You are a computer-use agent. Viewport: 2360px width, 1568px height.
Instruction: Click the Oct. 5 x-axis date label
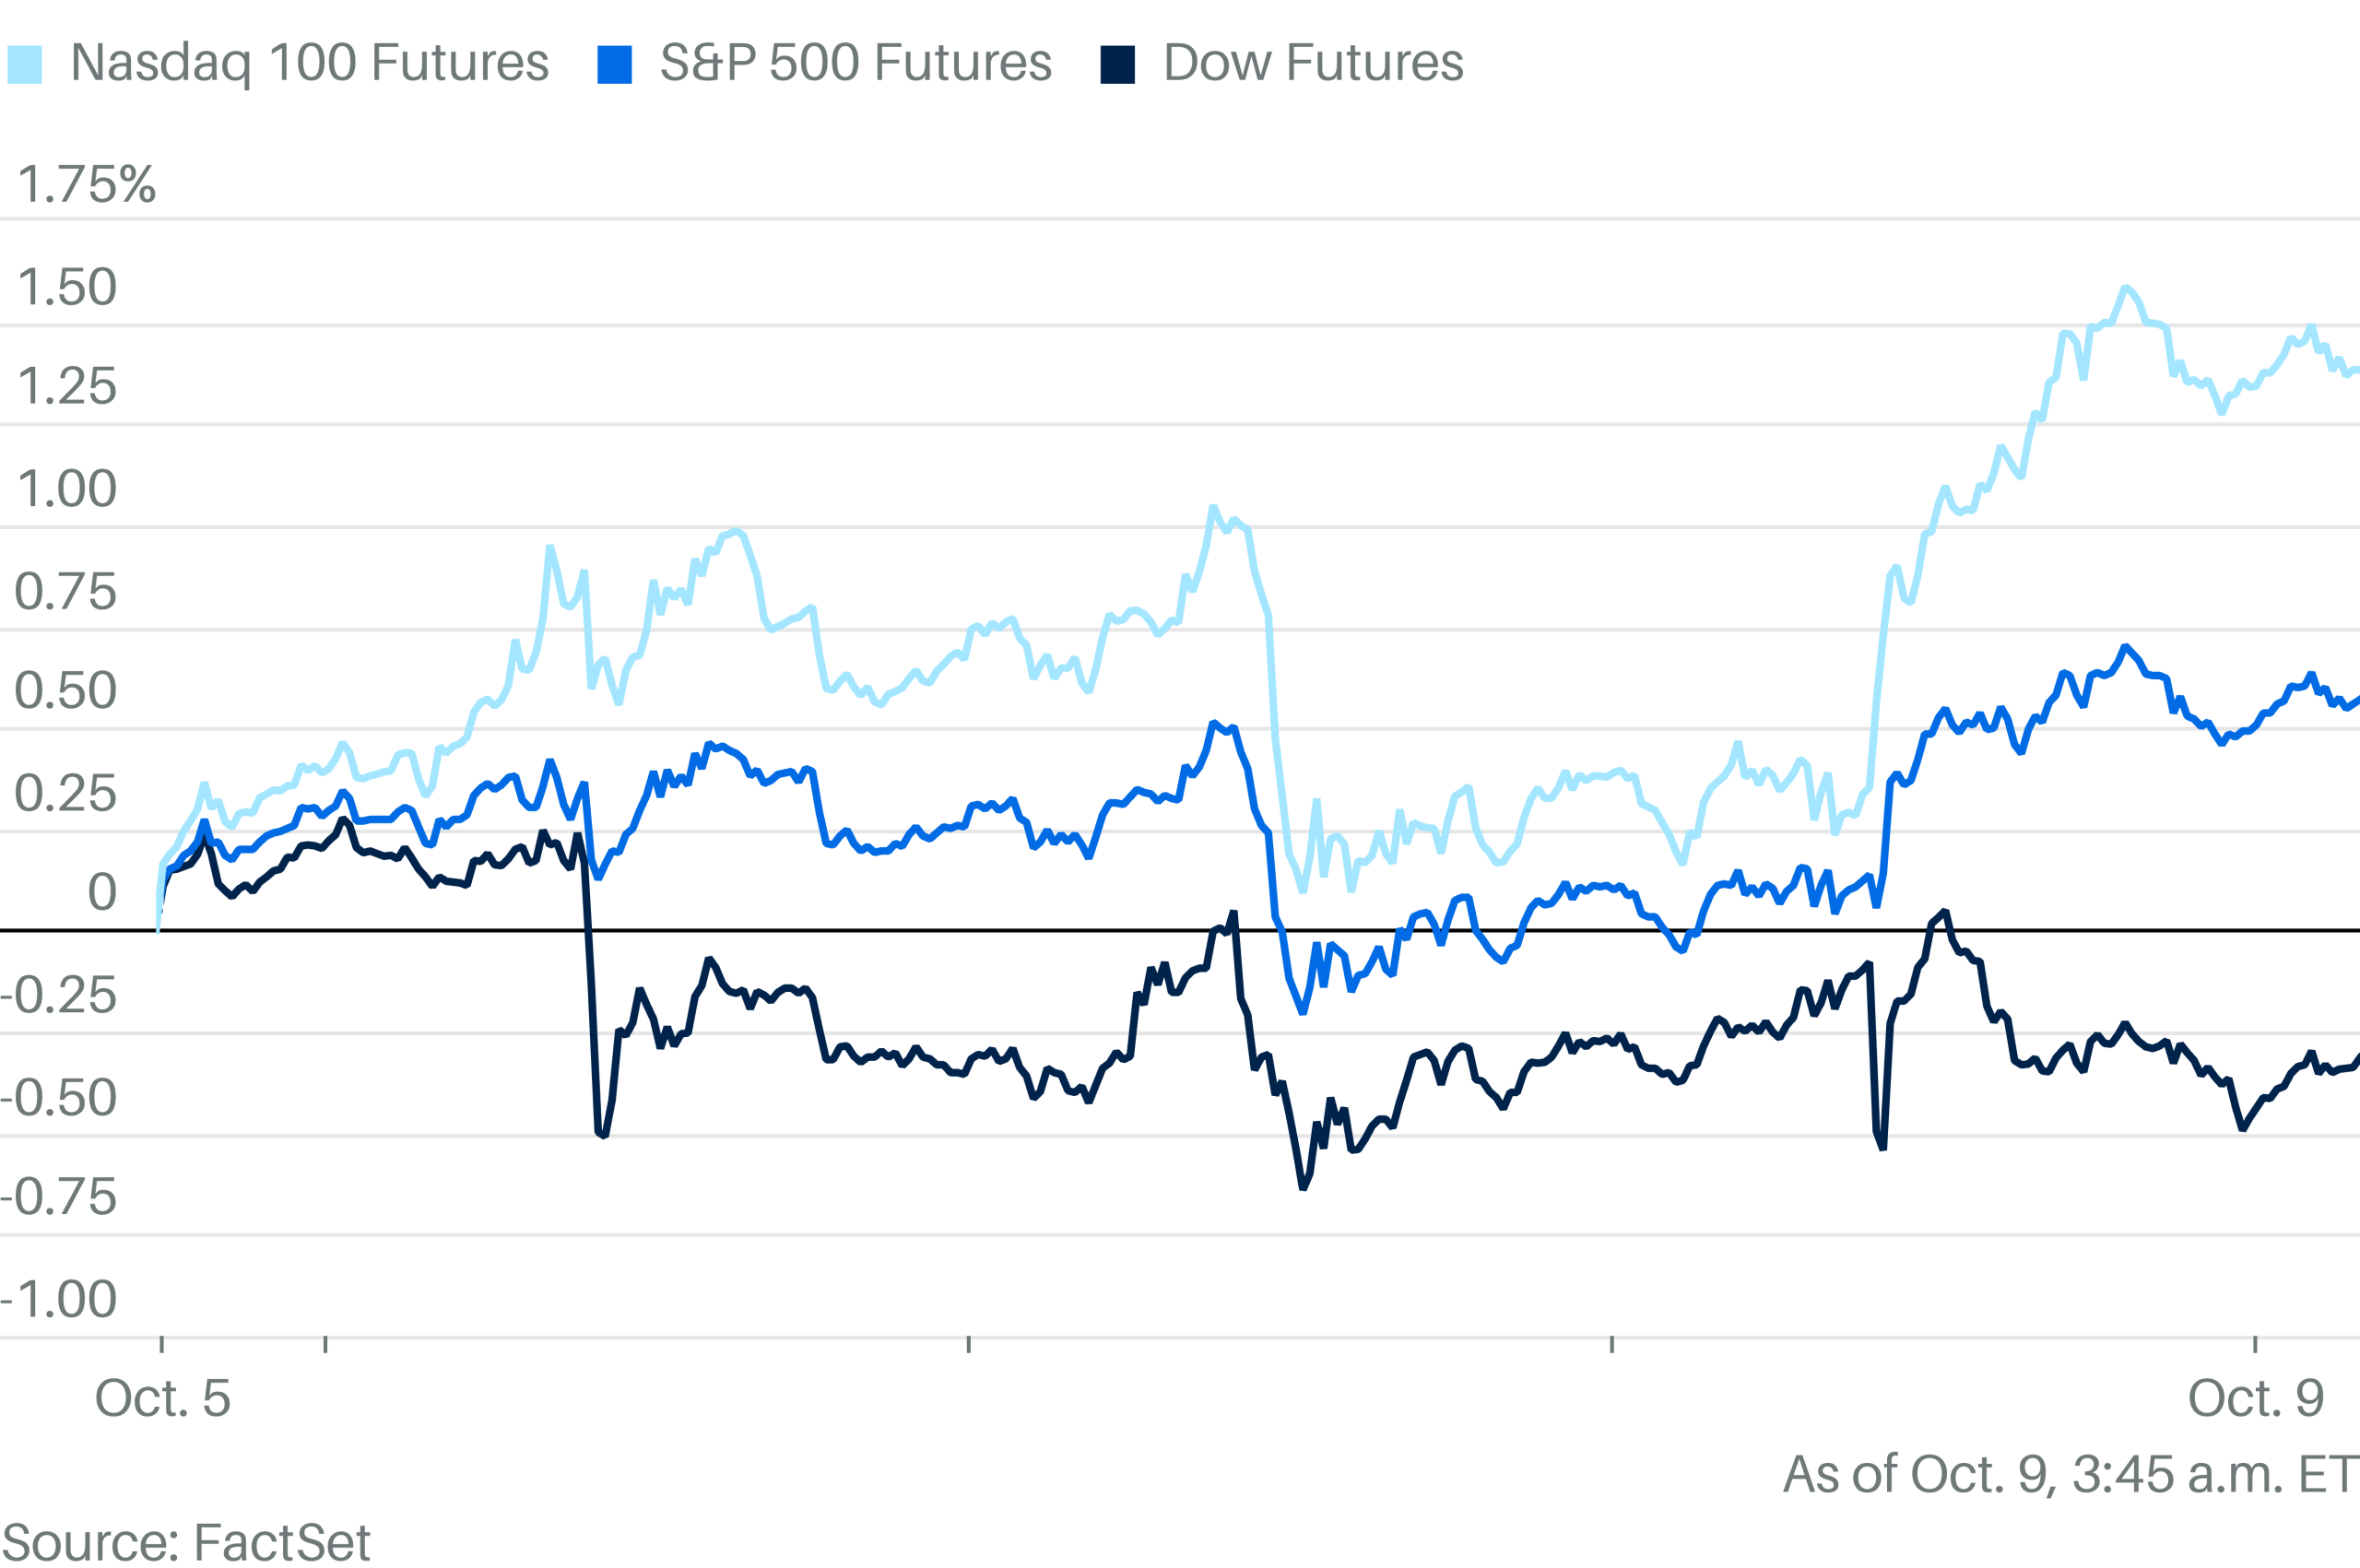163,1398
